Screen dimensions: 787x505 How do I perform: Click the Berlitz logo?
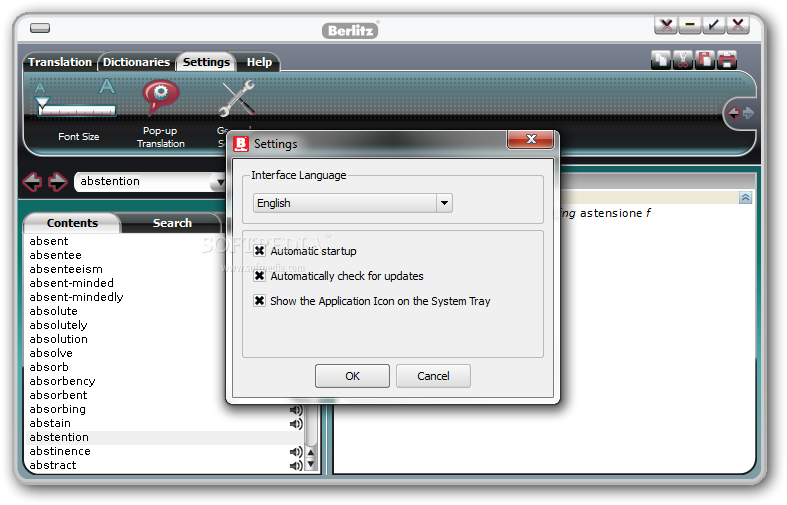(350, 31)
